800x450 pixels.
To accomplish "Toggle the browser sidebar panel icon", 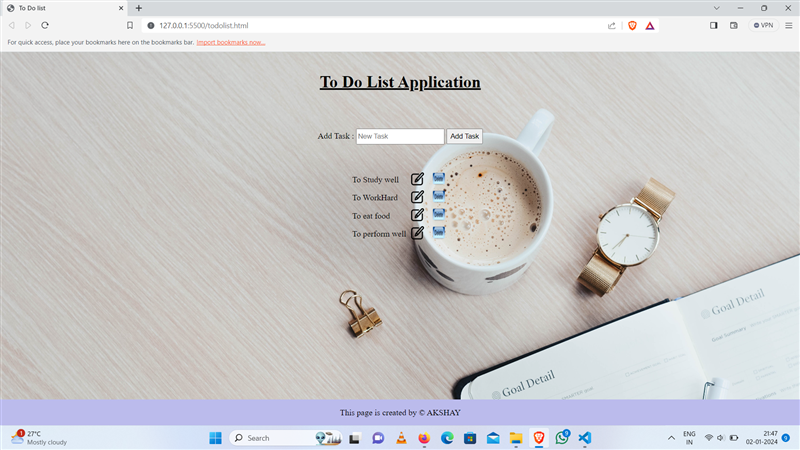I will click(713, 25).
